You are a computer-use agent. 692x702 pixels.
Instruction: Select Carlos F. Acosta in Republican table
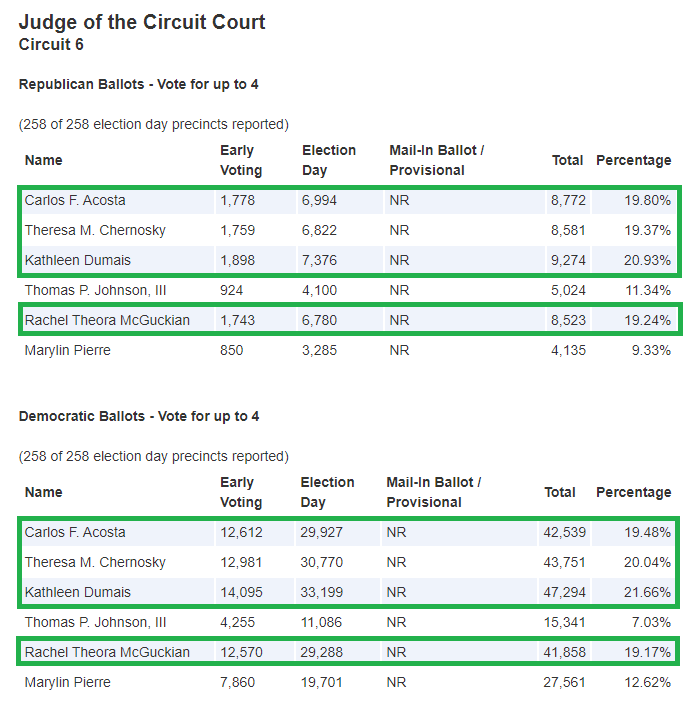pos(75,200)
